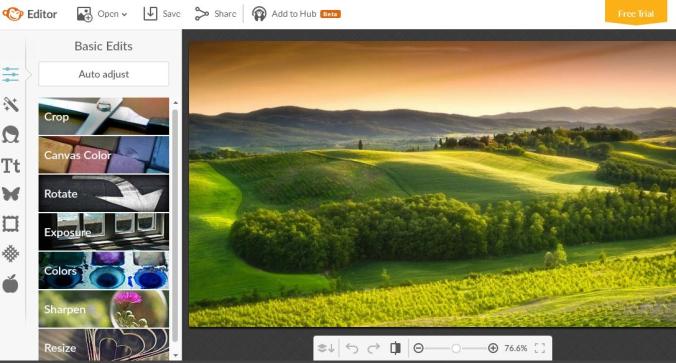Click the Add to Hub icon
Viewport: 676px width, 363px height.
click(259, 14)
